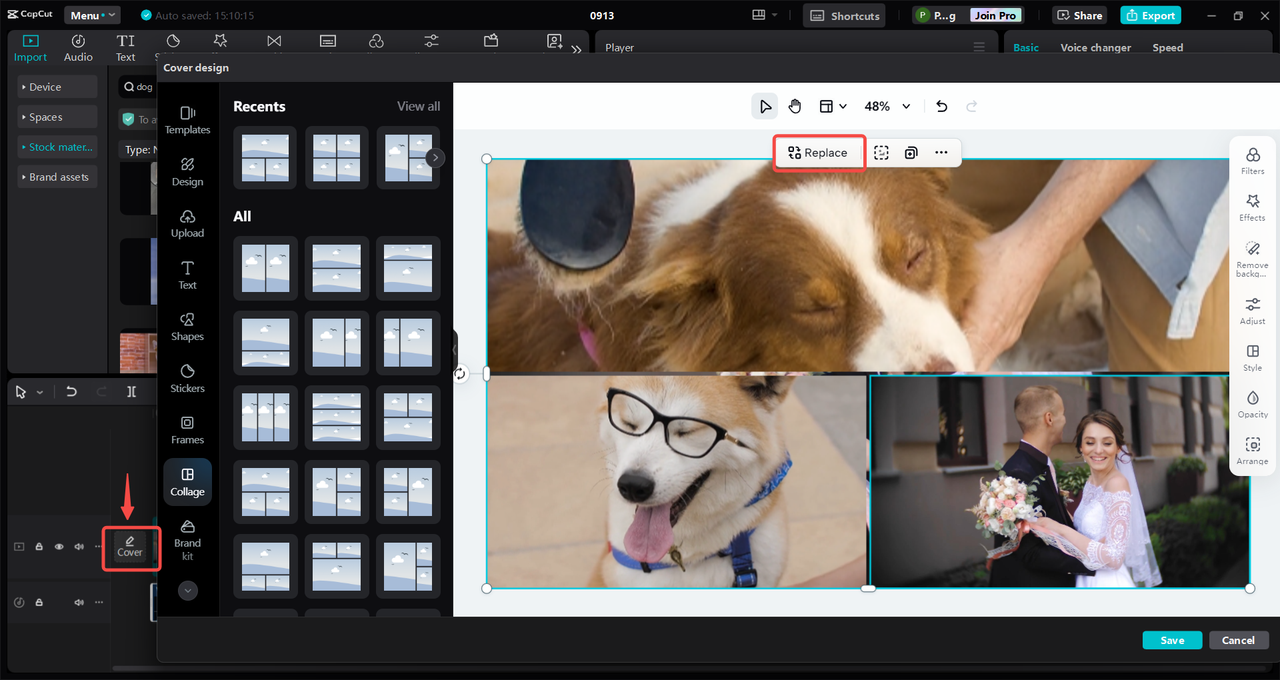Open the Shapes panel

click(x=187, y=326)
